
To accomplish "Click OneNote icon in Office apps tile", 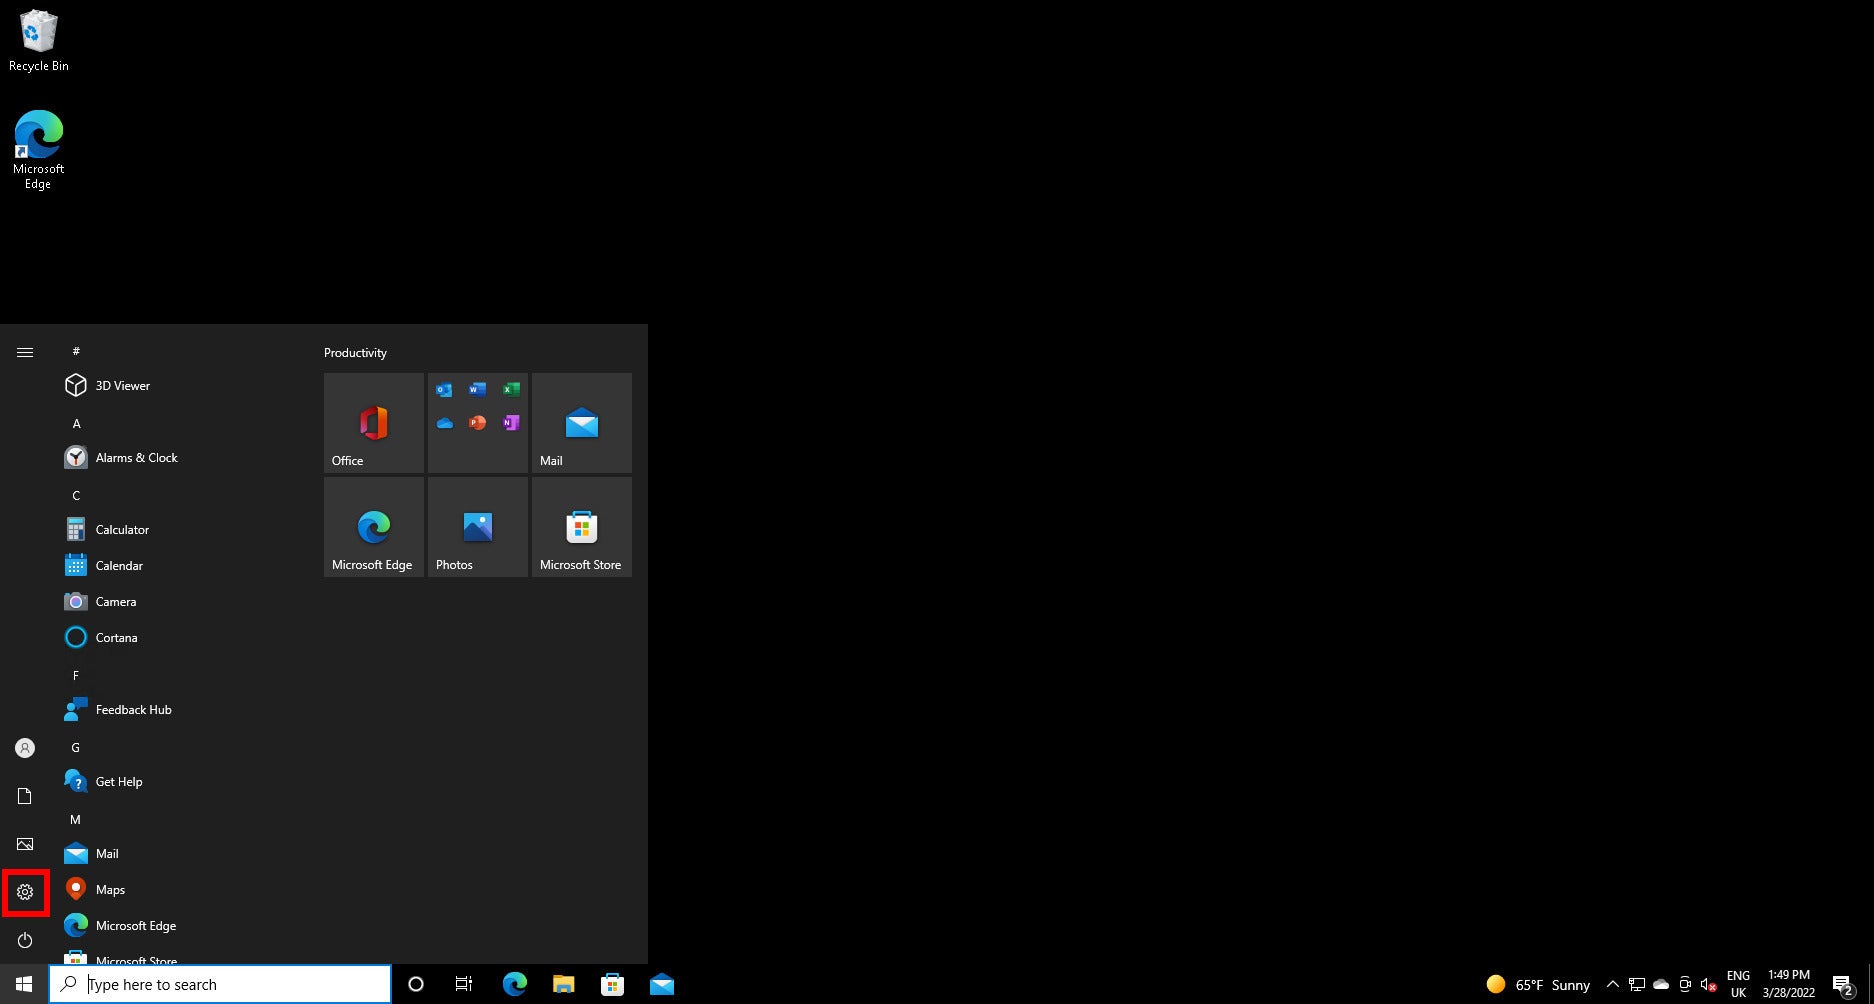I will click(x=511, y=423).
